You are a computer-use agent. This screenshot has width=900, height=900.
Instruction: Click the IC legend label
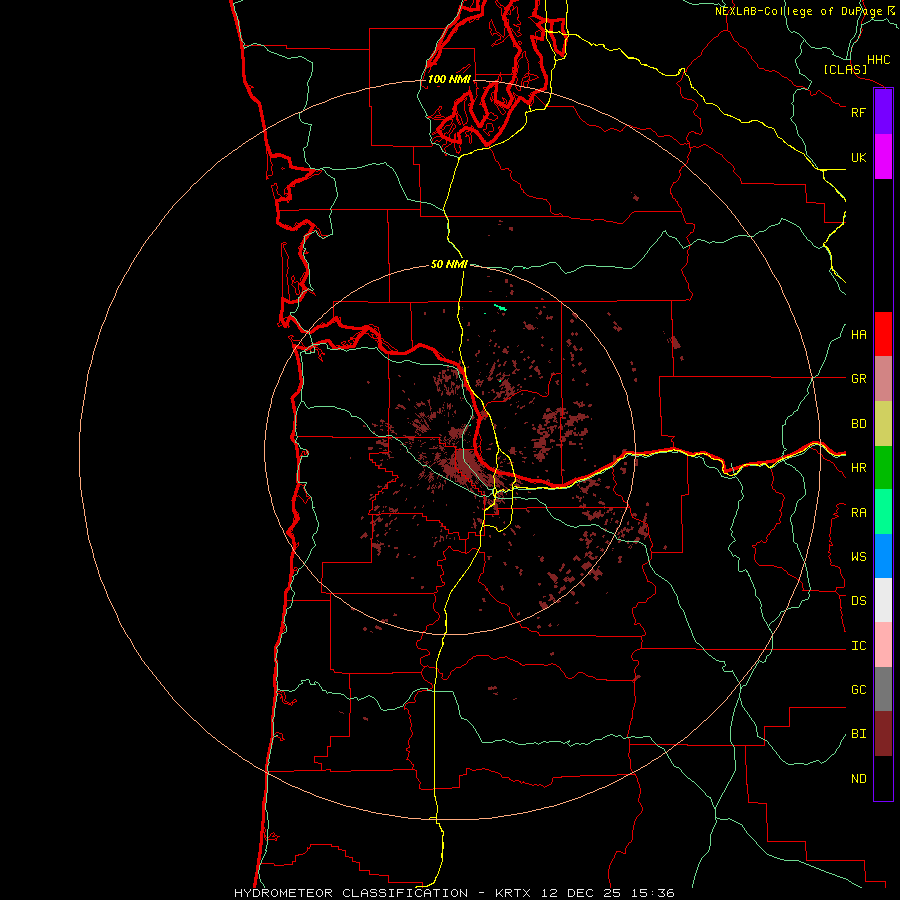(x=858, y=646)
